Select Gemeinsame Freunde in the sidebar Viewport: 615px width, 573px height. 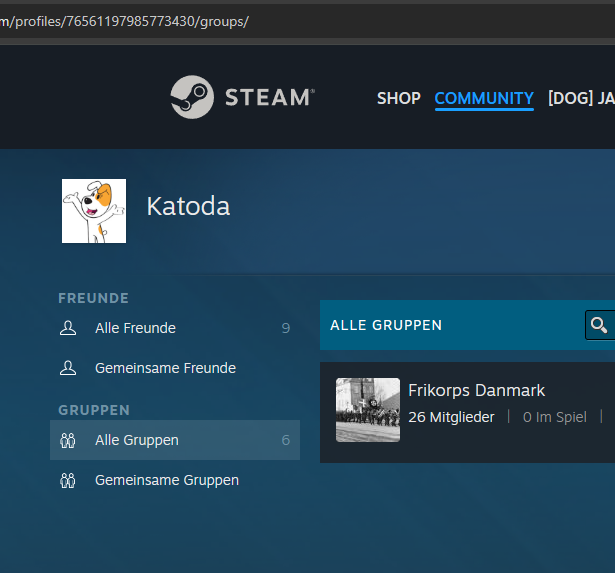(x=165, y=368)
